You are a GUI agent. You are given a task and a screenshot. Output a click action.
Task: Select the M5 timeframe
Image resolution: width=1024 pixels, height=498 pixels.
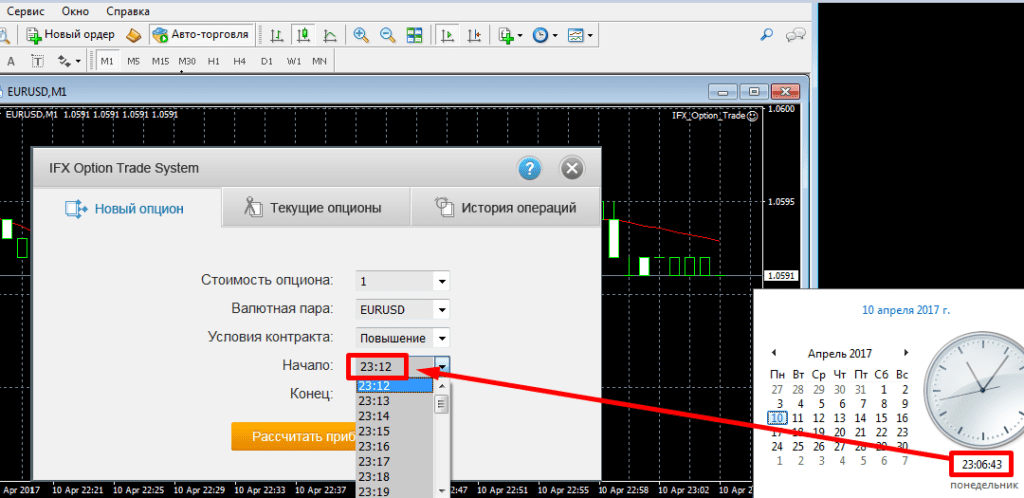pos(133,61)
